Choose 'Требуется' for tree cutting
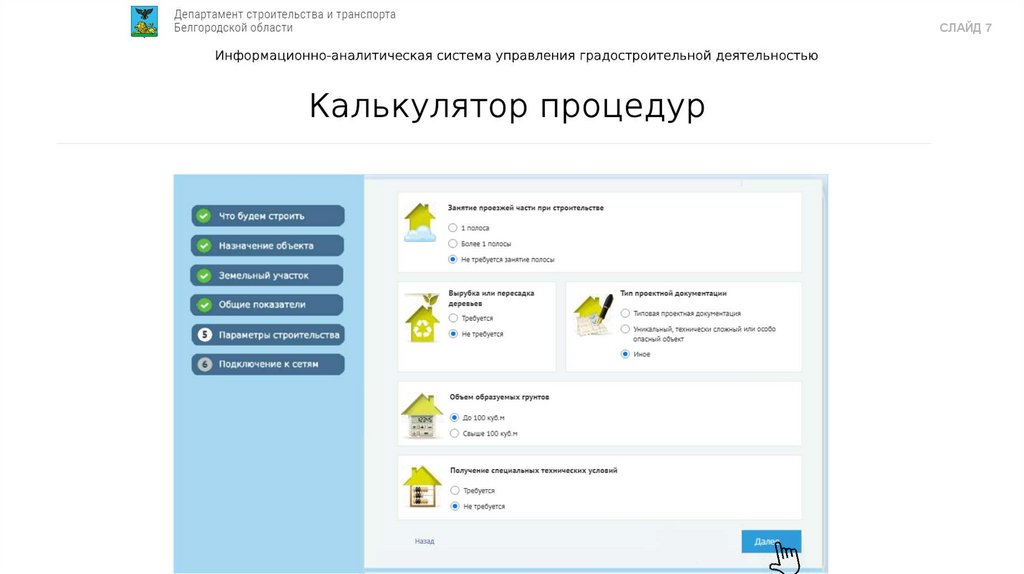The image size is (1024, 574). (454, 318)
